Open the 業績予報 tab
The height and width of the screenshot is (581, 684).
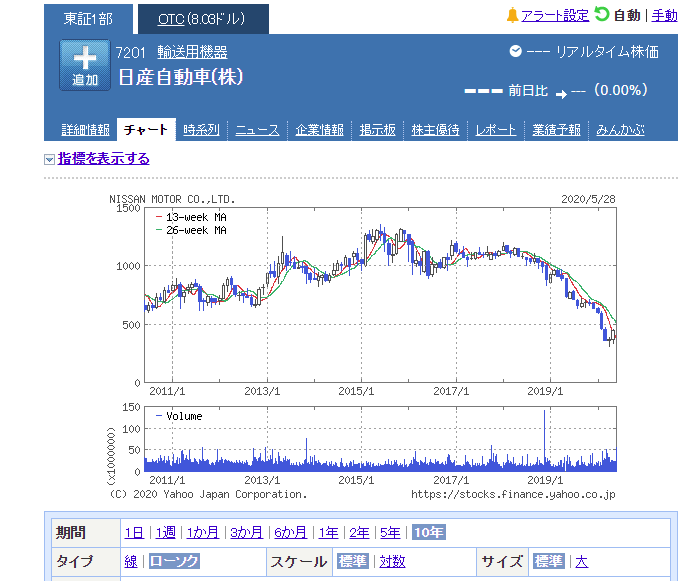click(x=556, y=130)
